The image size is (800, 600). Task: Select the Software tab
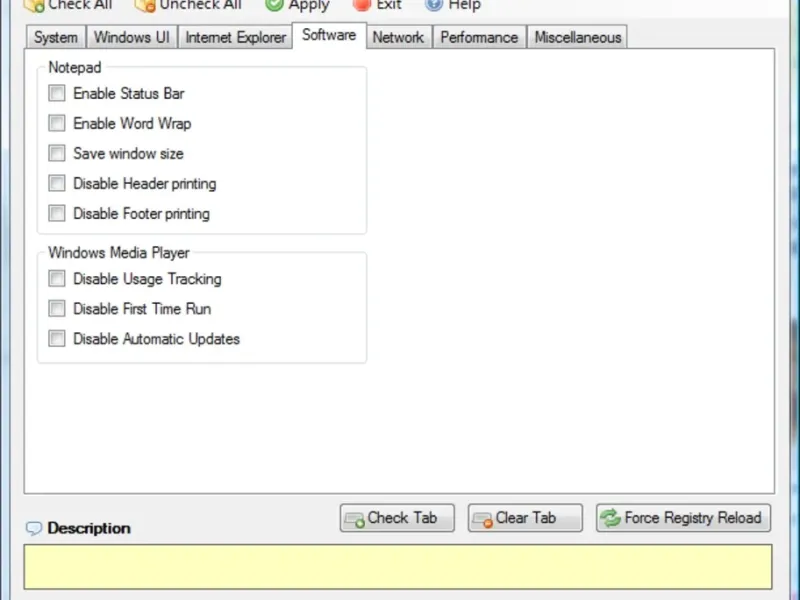(329, 35)
